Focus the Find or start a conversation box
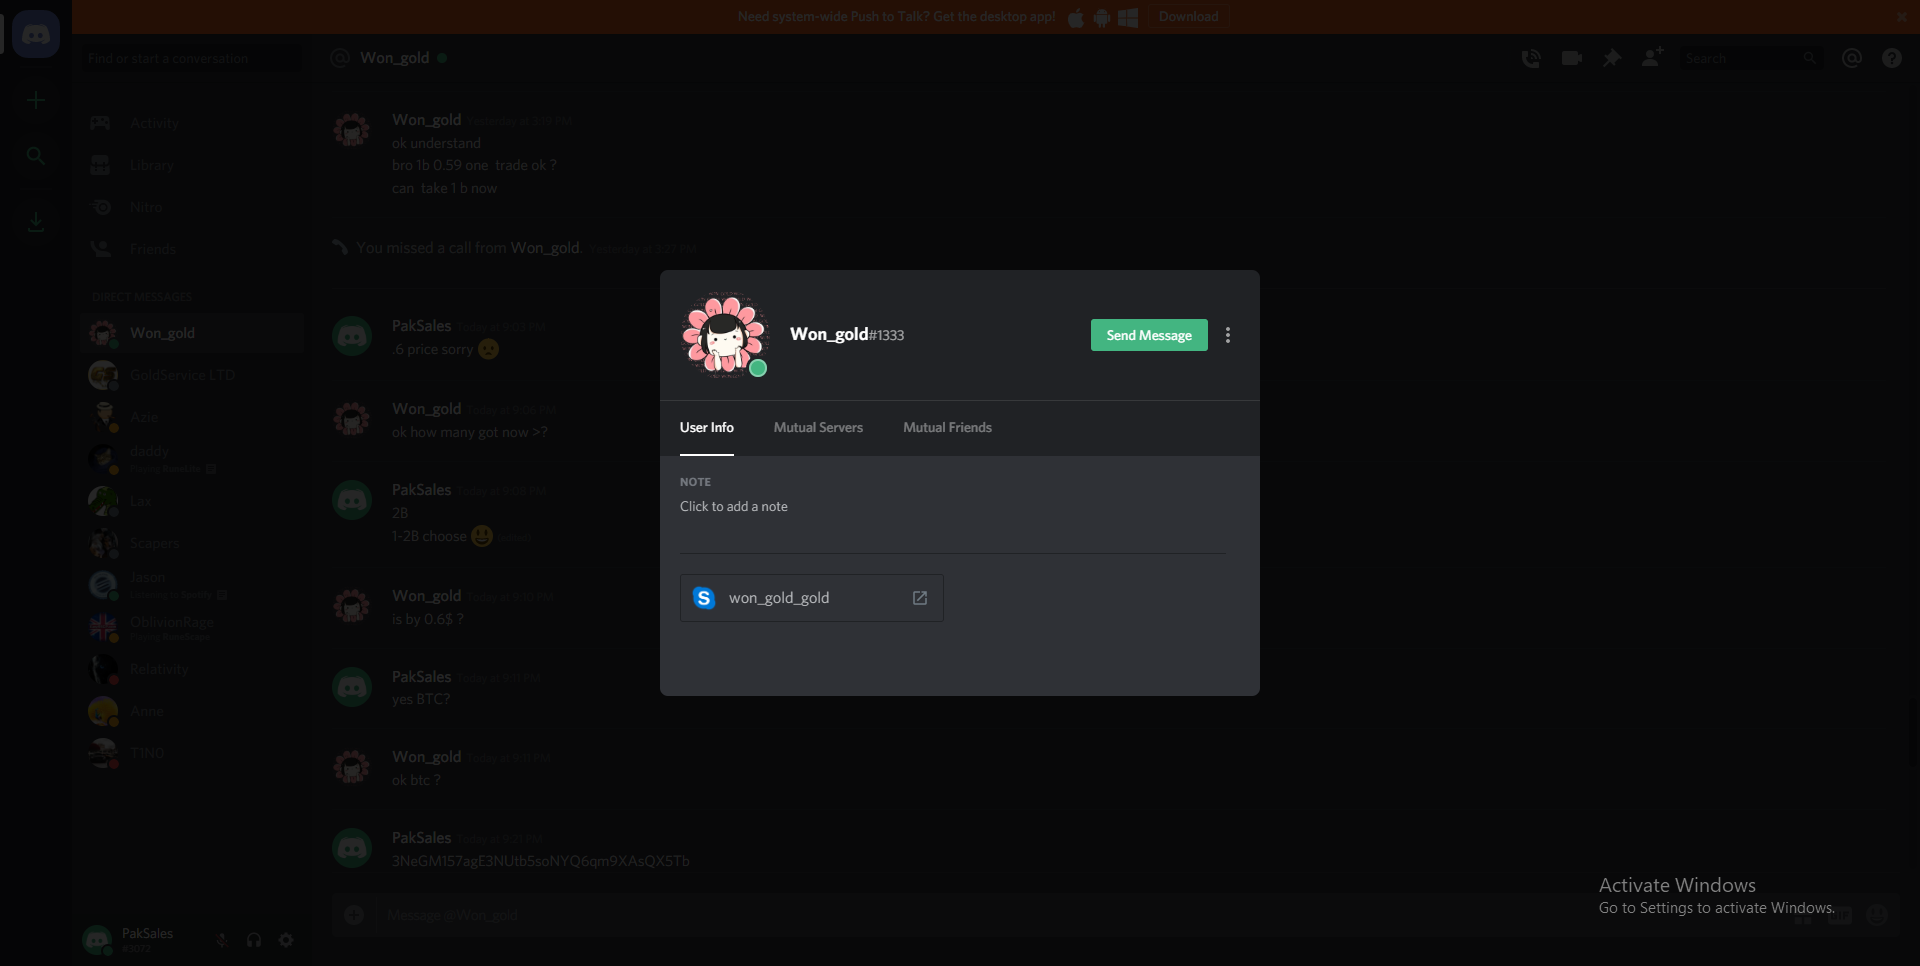The image size is (1920, 966). click(190, 58)
